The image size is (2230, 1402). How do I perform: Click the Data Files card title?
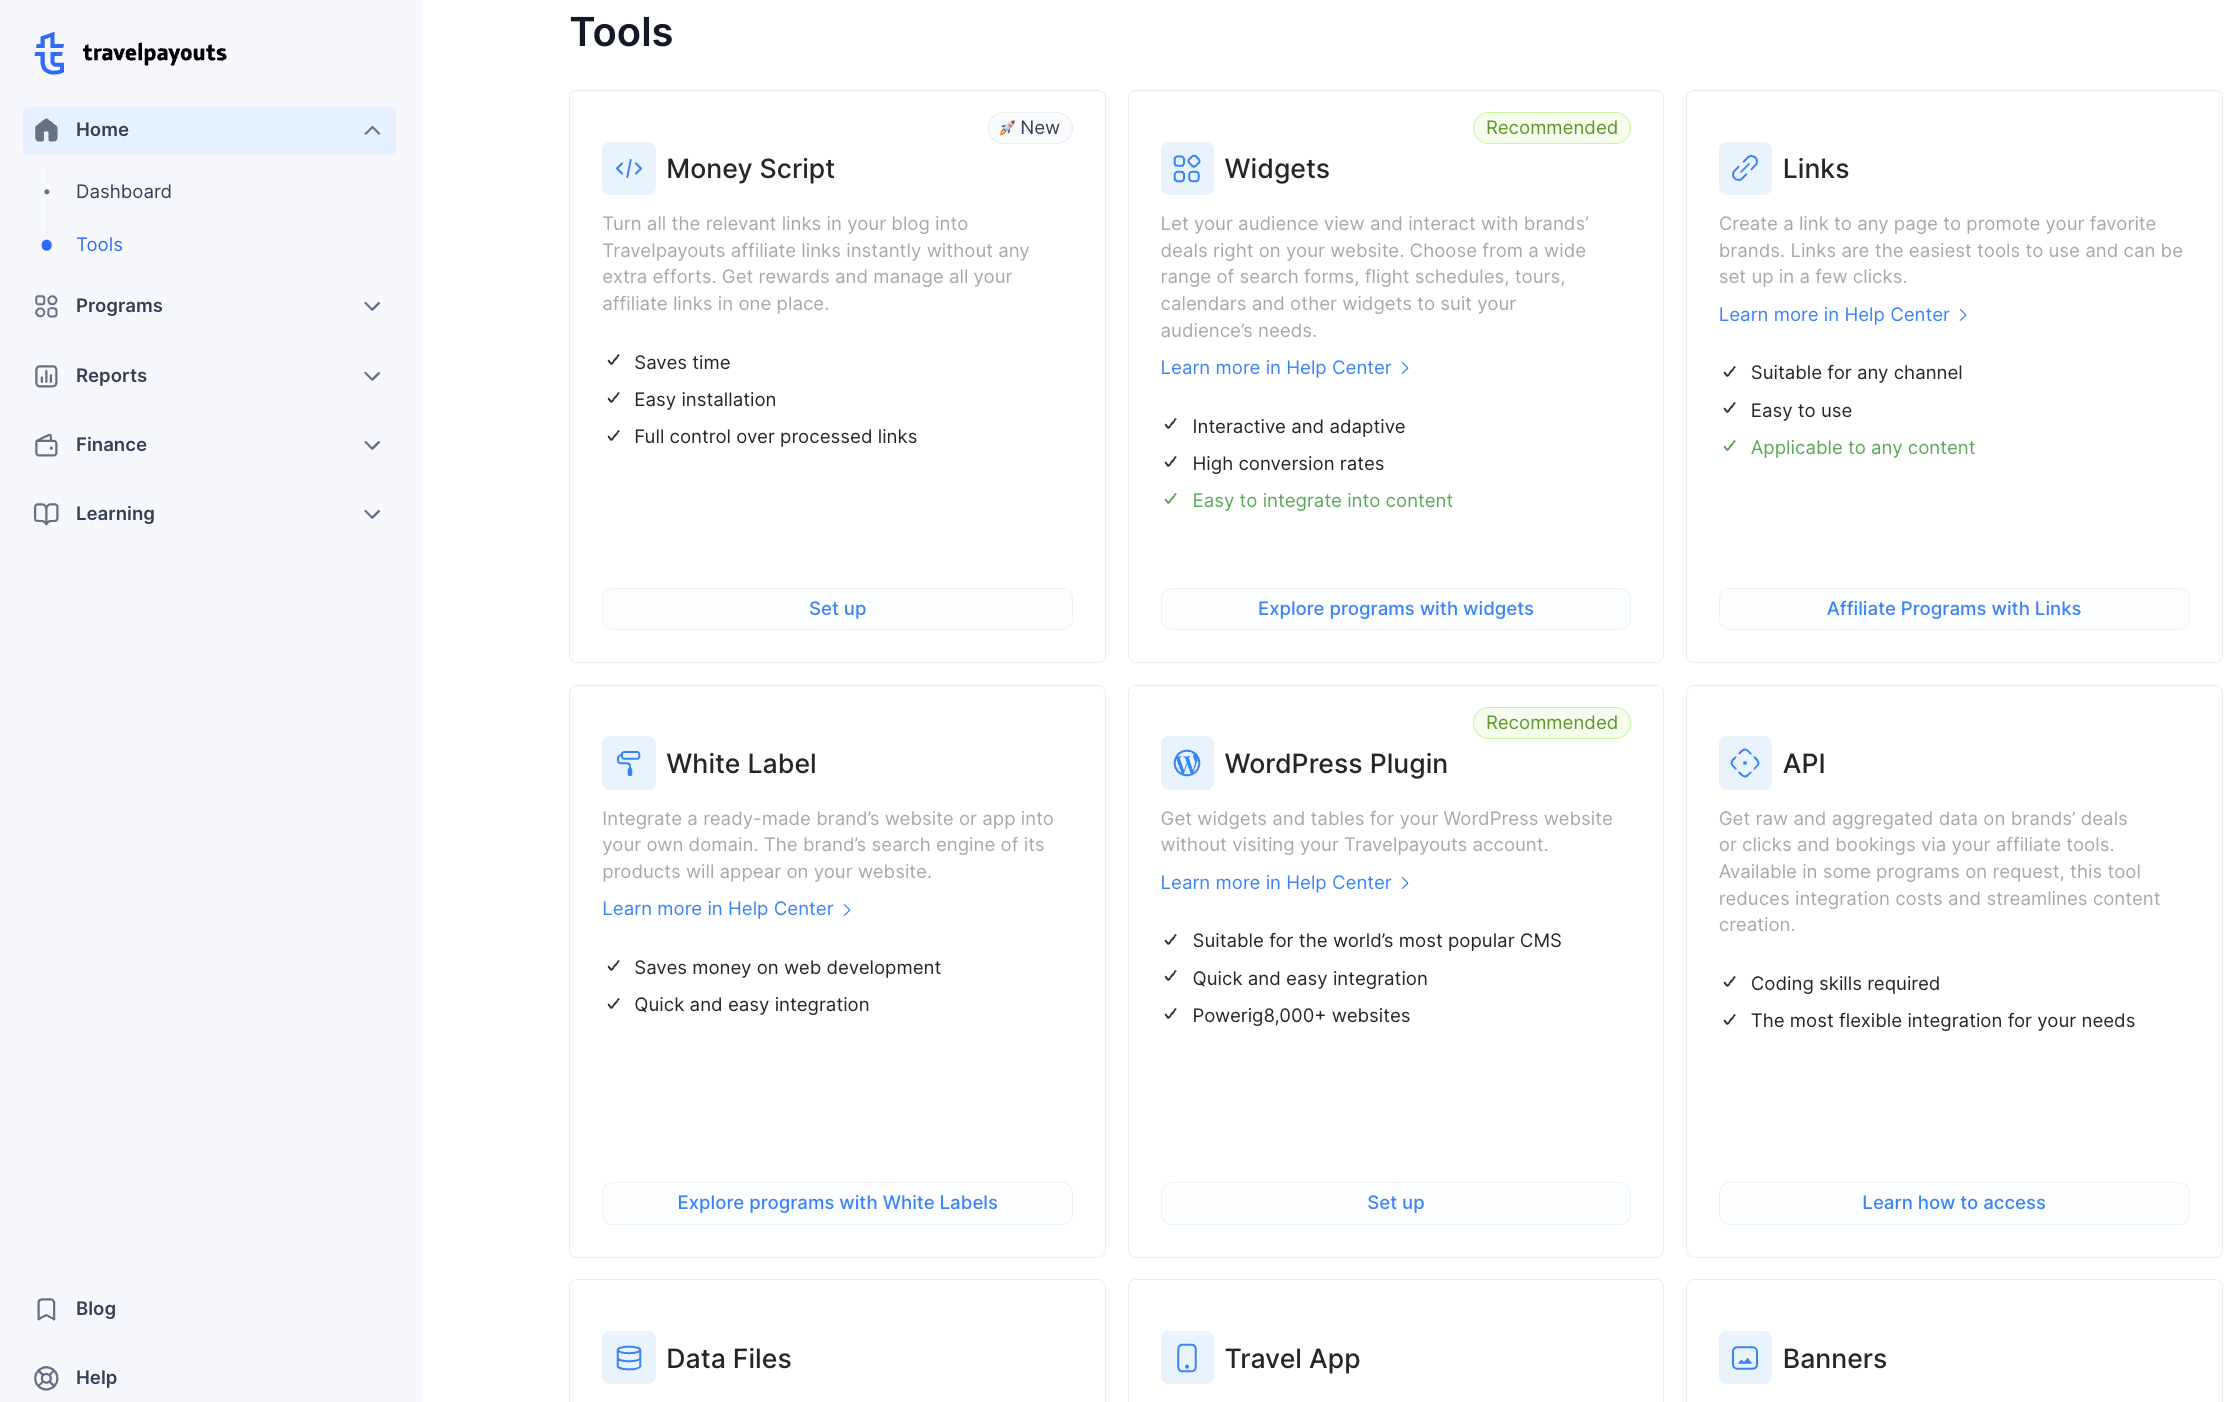point(728,1359)
